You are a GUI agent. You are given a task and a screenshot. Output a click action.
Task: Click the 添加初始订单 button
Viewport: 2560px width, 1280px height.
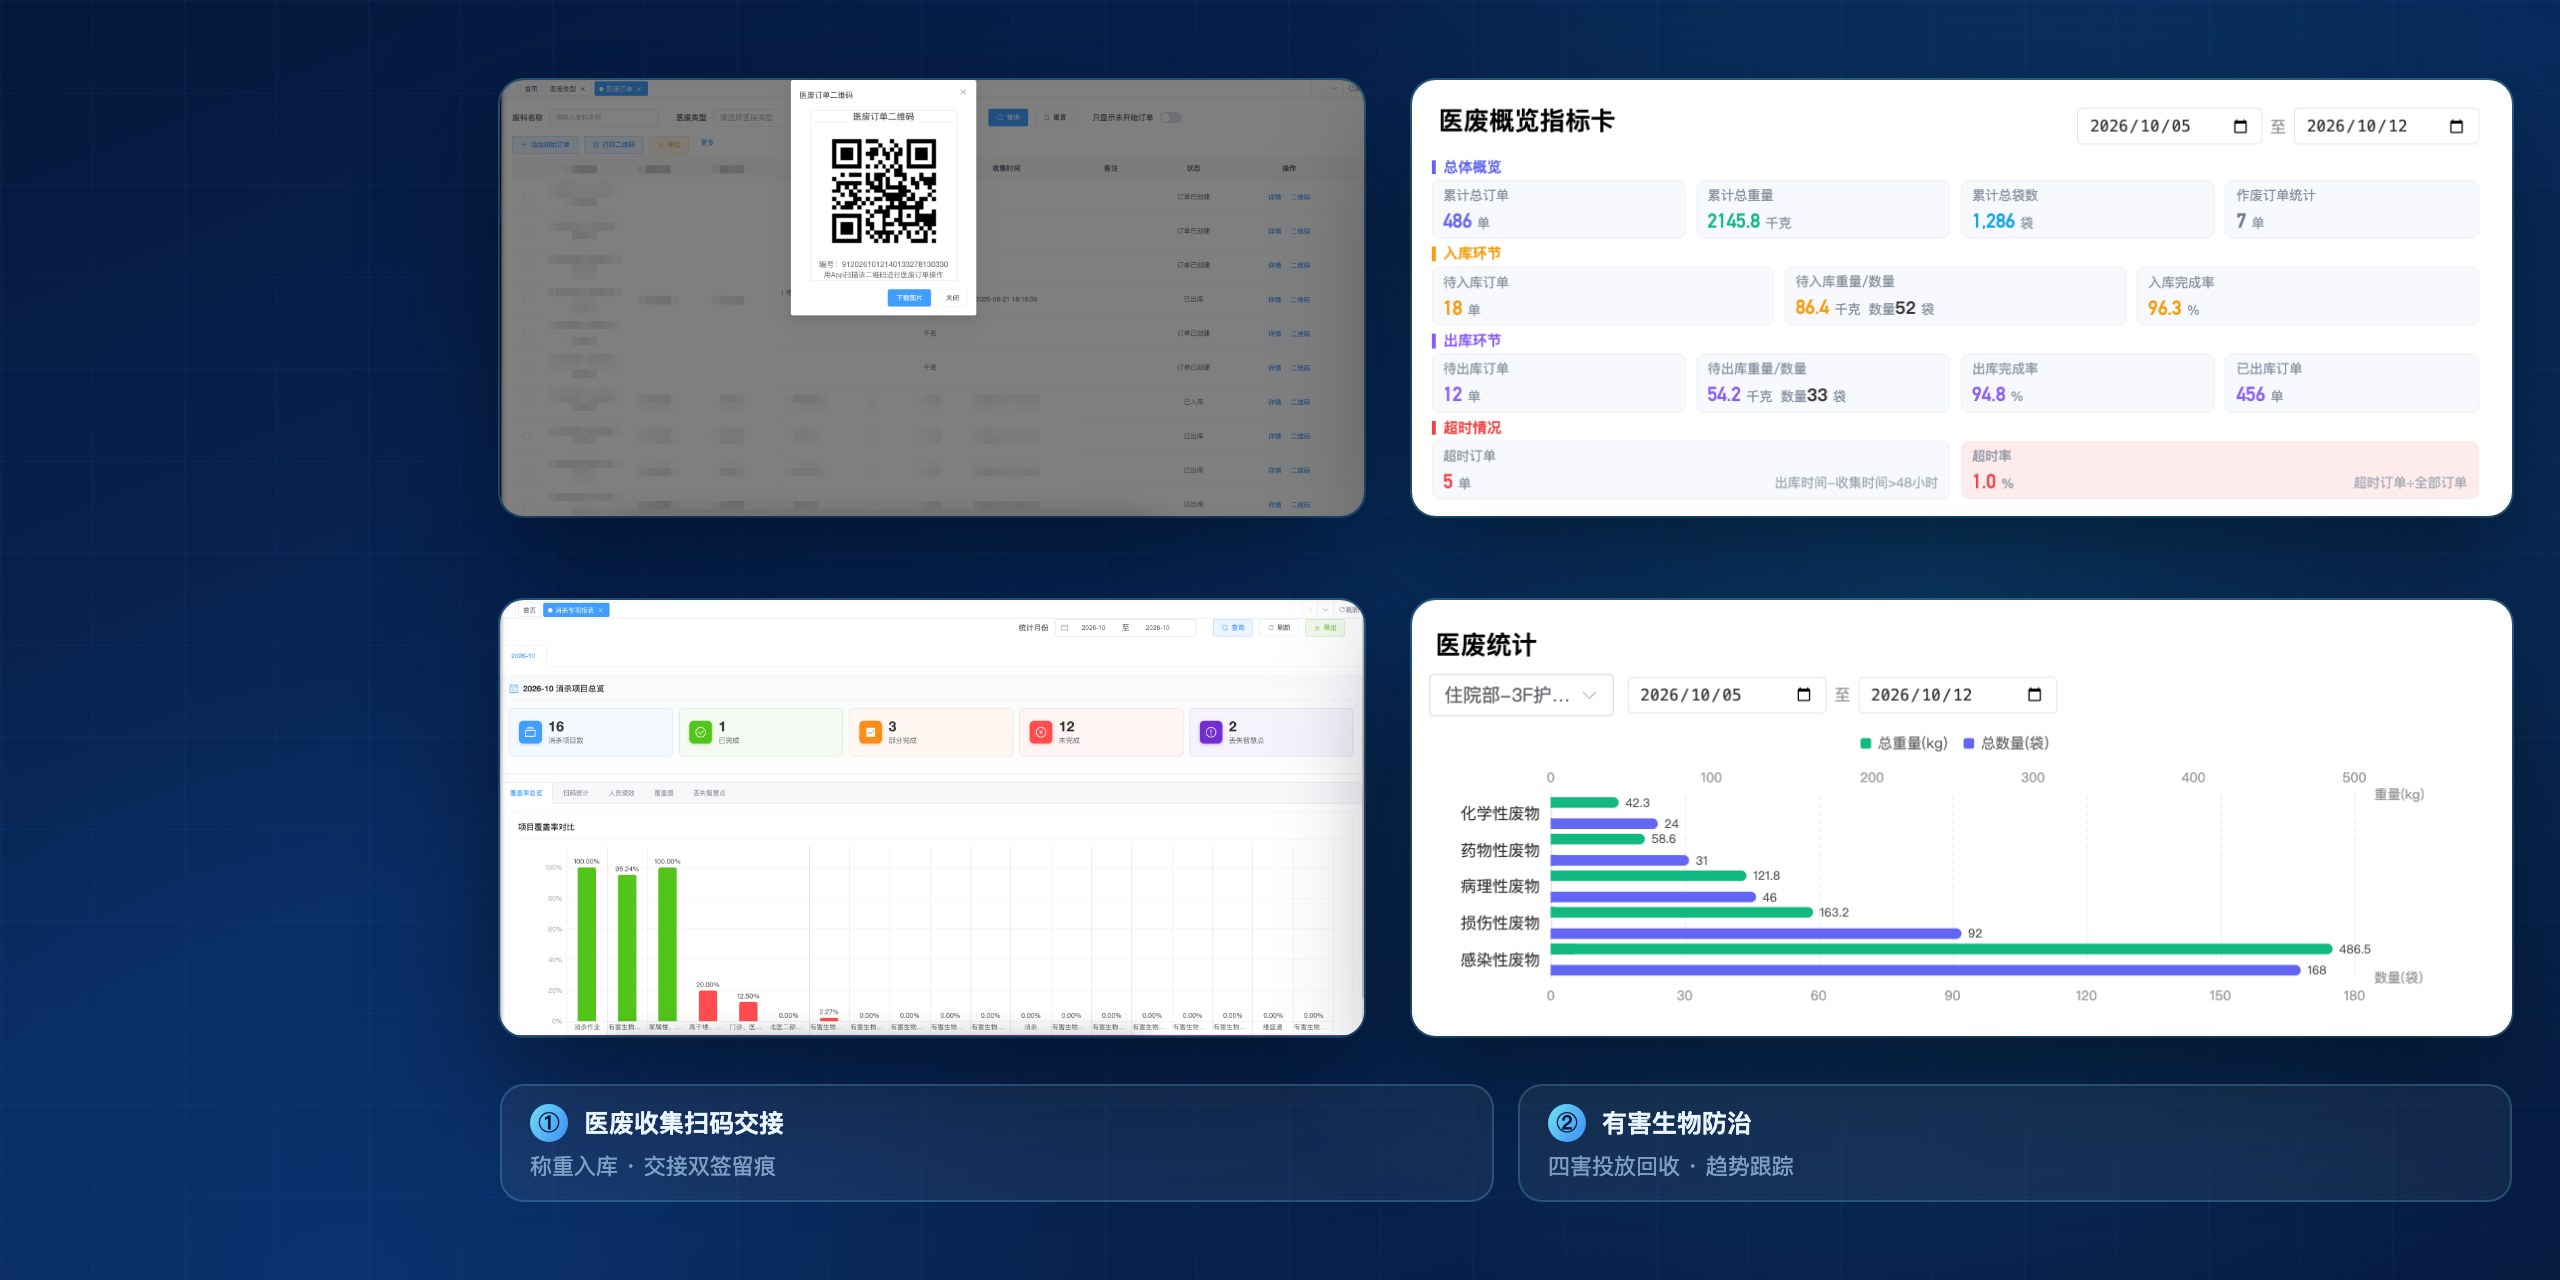(x=546, y=144)
